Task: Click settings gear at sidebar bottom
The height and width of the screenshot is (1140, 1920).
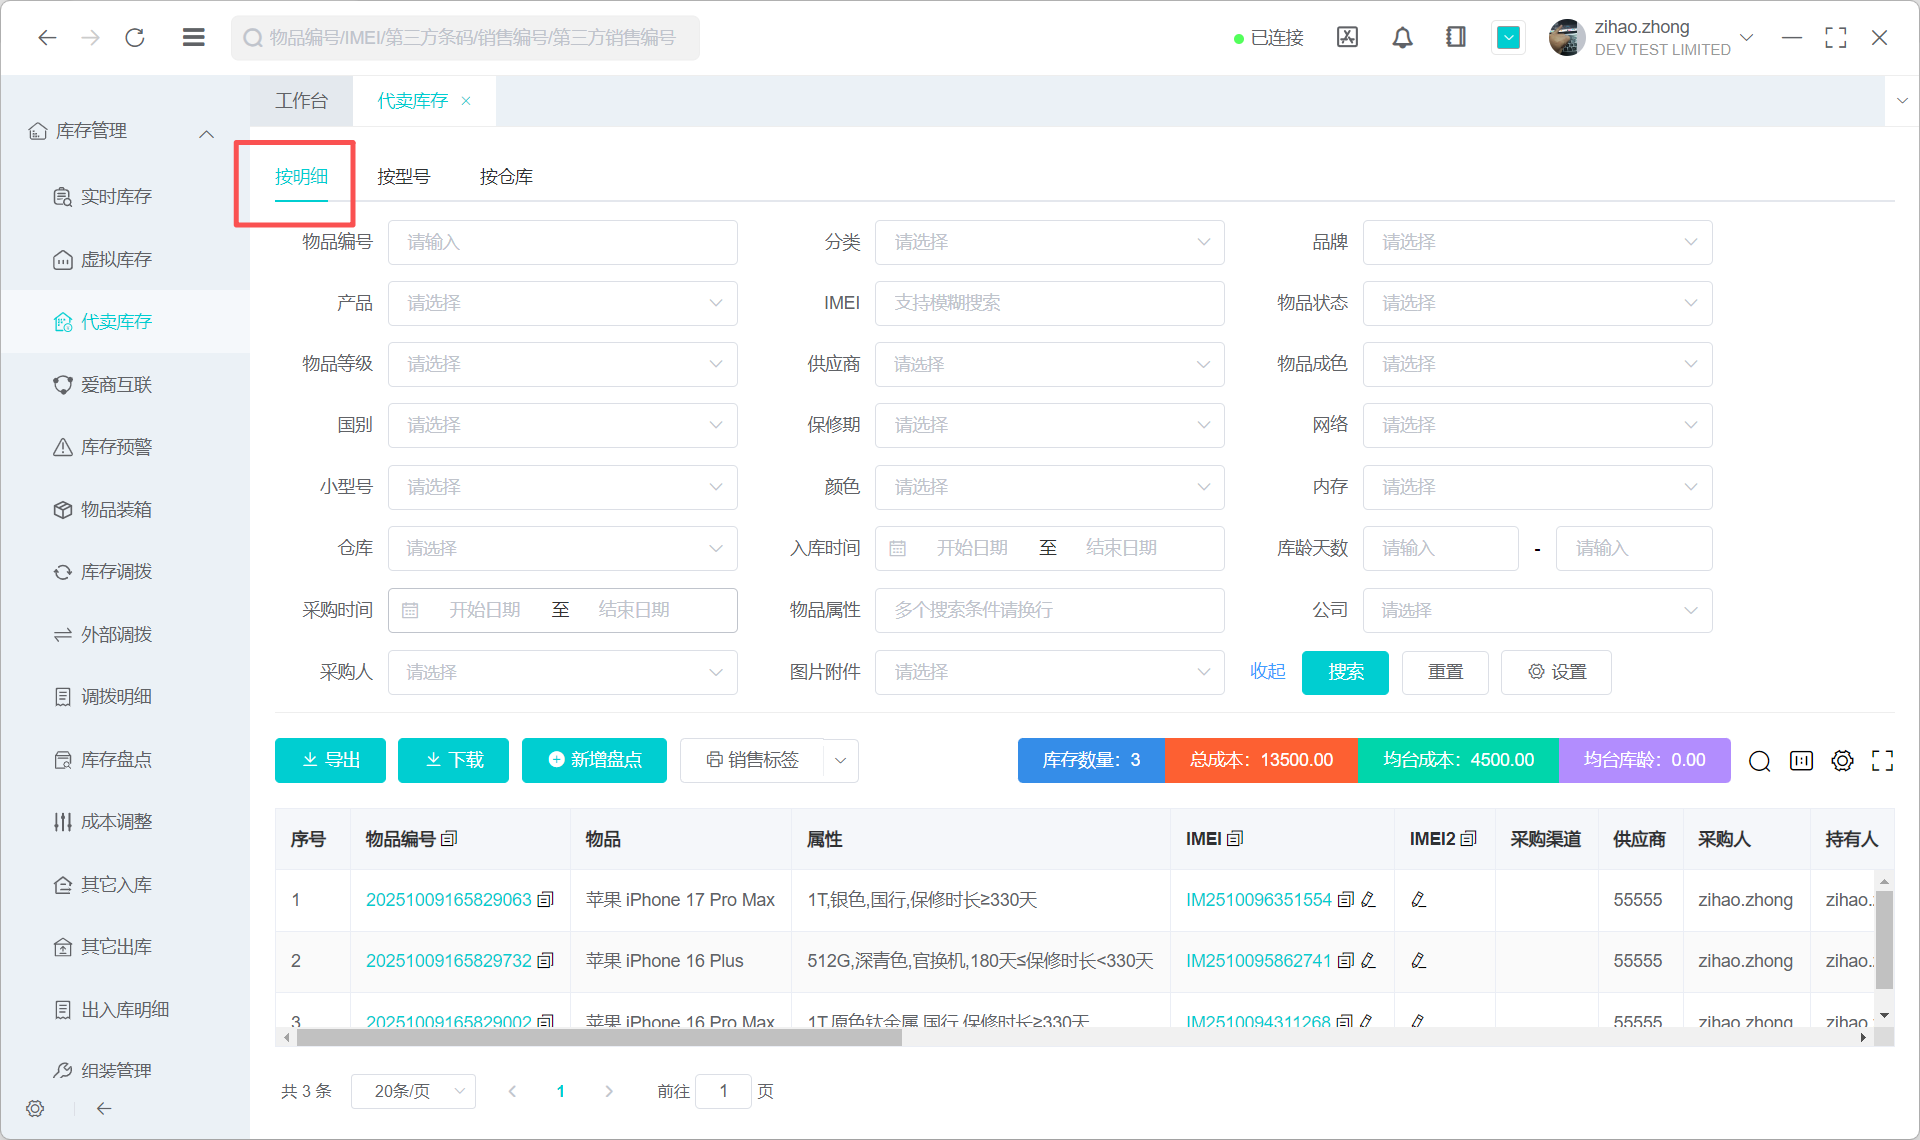Action: [35, 1108]
